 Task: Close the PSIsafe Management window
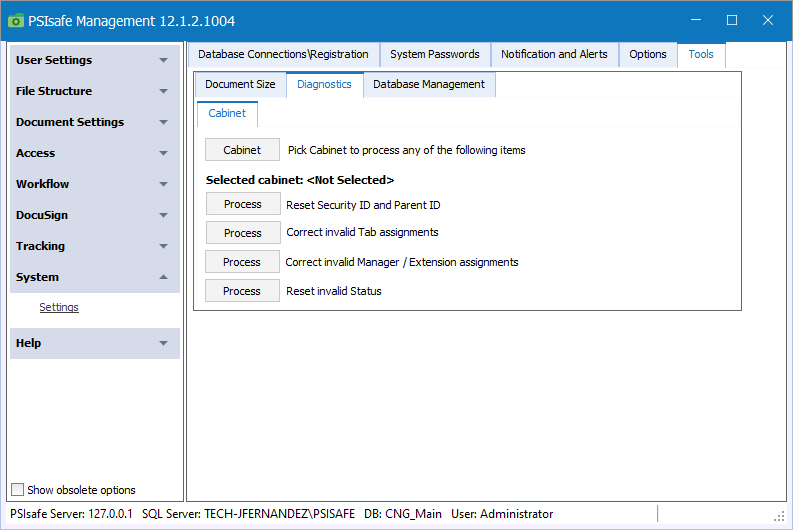point(768,20)
